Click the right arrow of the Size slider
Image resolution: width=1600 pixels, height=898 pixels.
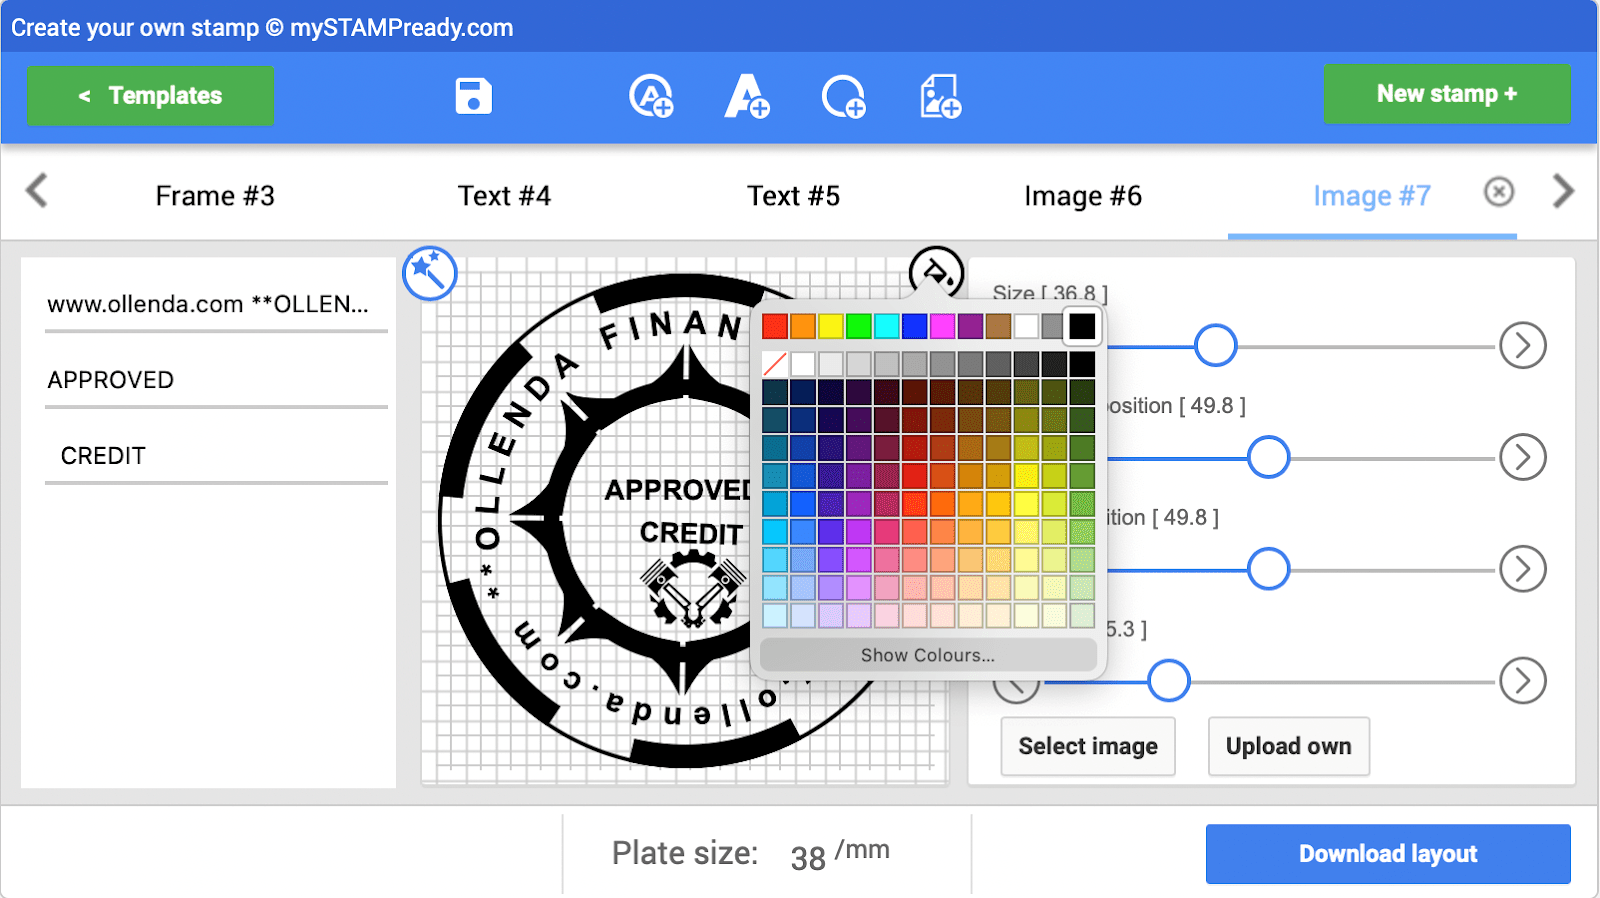(x=1523, y=346)
